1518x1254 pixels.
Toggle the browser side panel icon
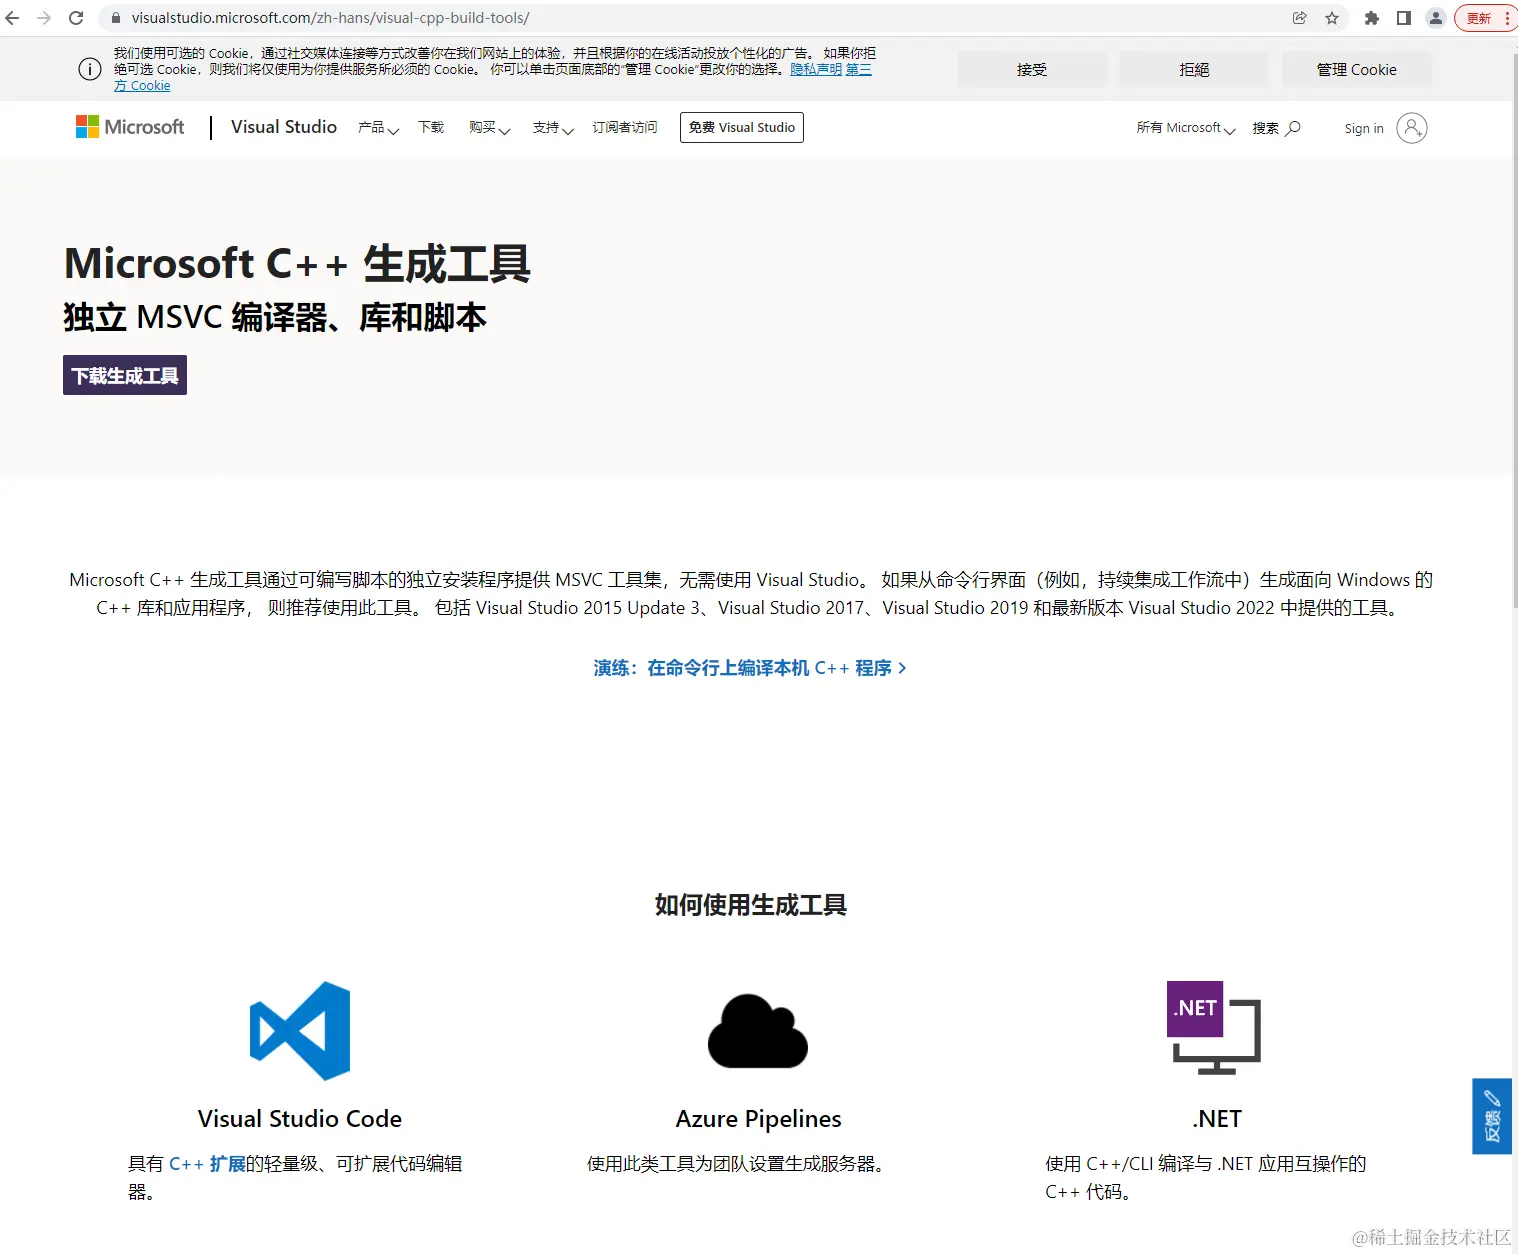(1404, 18)
